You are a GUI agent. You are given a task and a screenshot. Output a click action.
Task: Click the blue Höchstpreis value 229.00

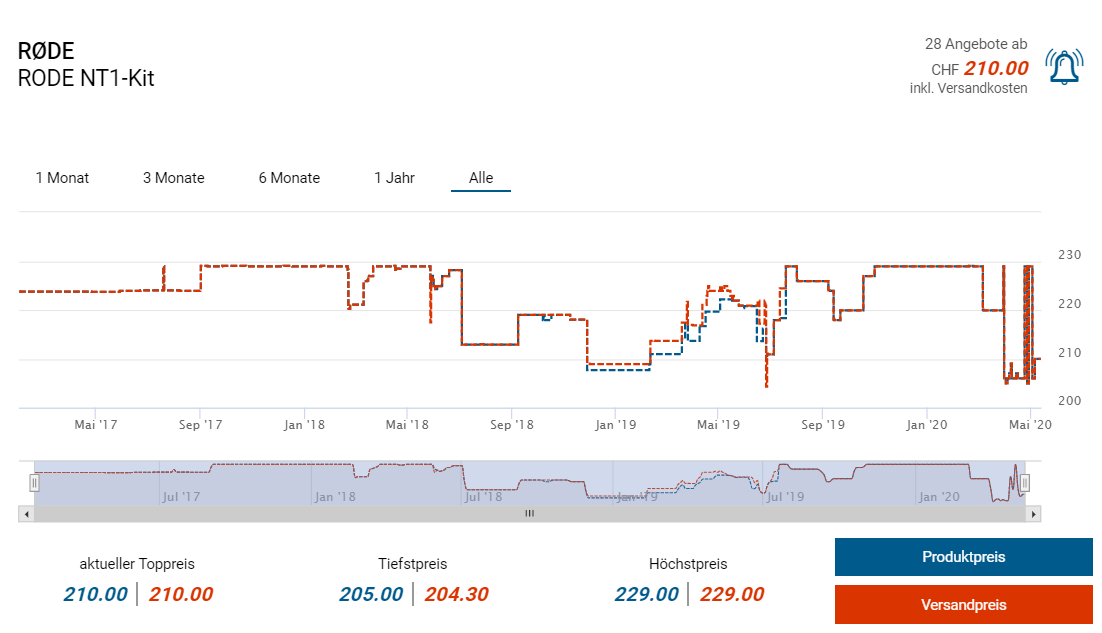(x=646, y=594)
